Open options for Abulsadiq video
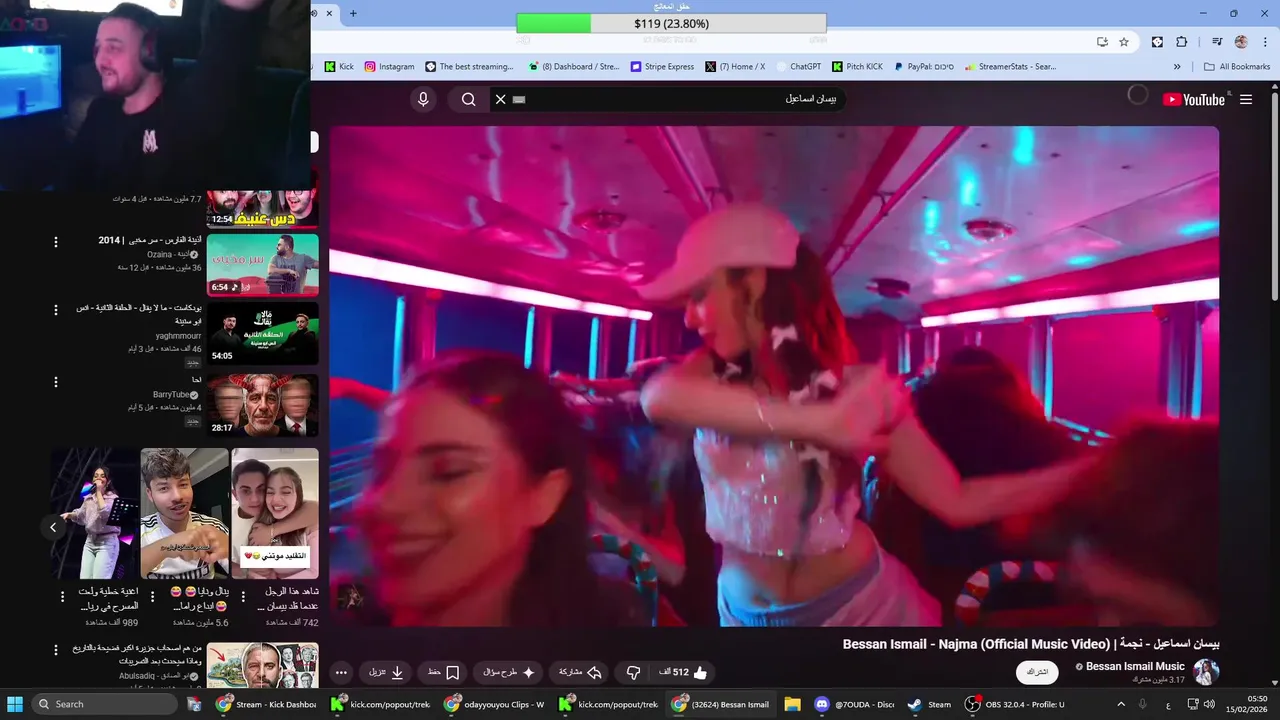Screen dimensions: 1280x720 (x=56, y=650)
